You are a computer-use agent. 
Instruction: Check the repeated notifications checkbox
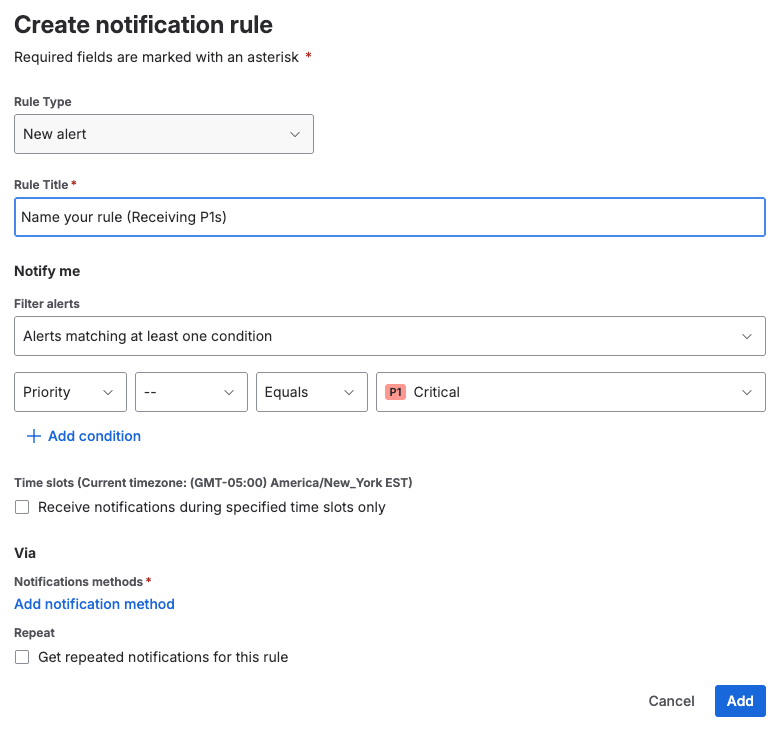pos(22,658)
